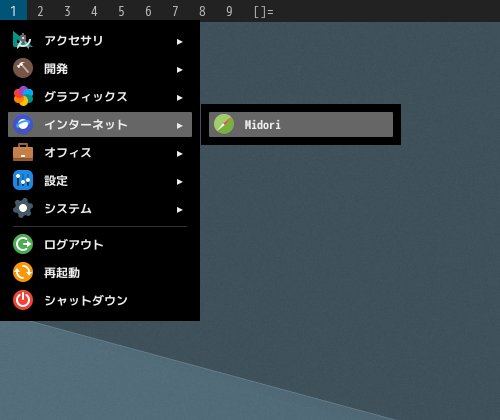This screenshot has height=420, width=500.
Task: Click the []= layout indicator
Action: point(263,12)
